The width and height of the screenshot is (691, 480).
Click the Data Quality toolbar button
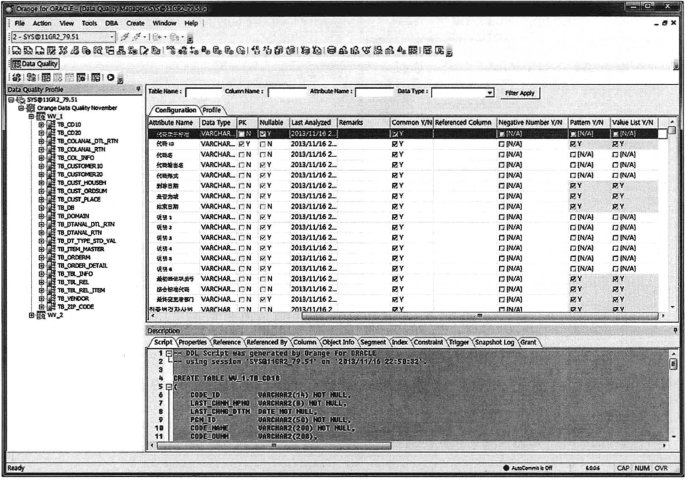[35, 64]
